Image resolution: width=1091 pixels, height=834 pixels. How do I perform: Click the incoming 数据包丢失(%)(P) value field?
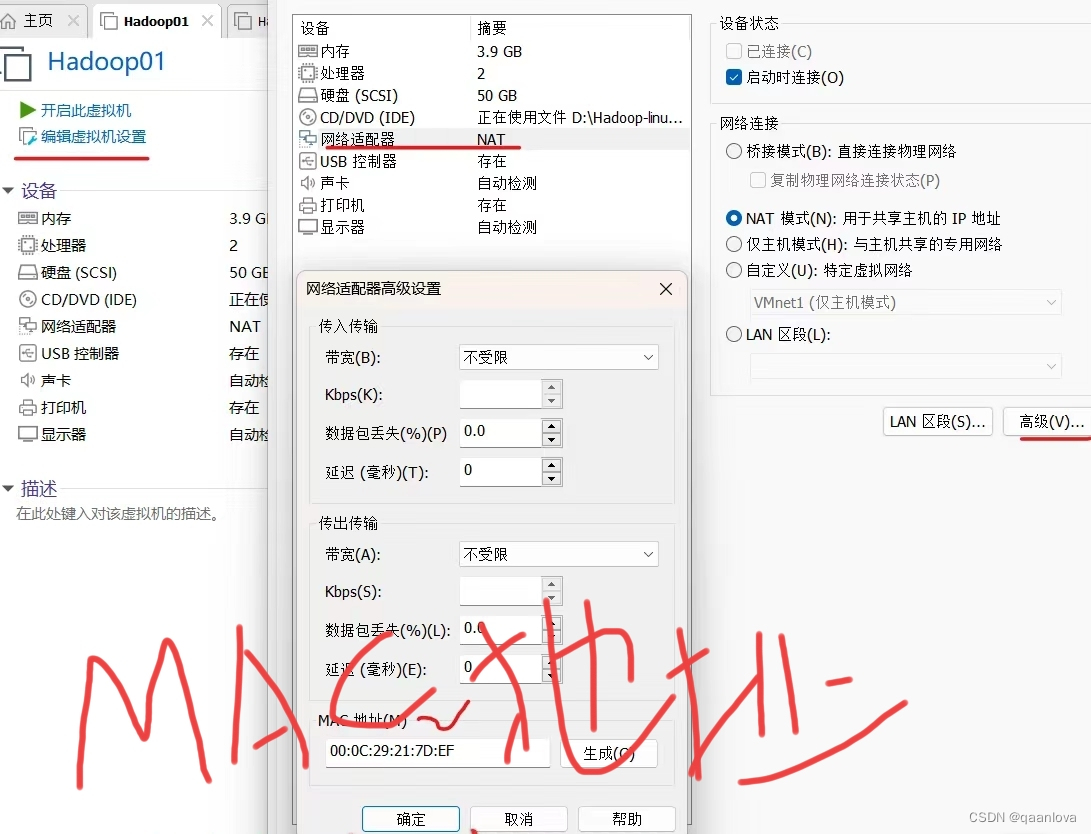[501, 433]
